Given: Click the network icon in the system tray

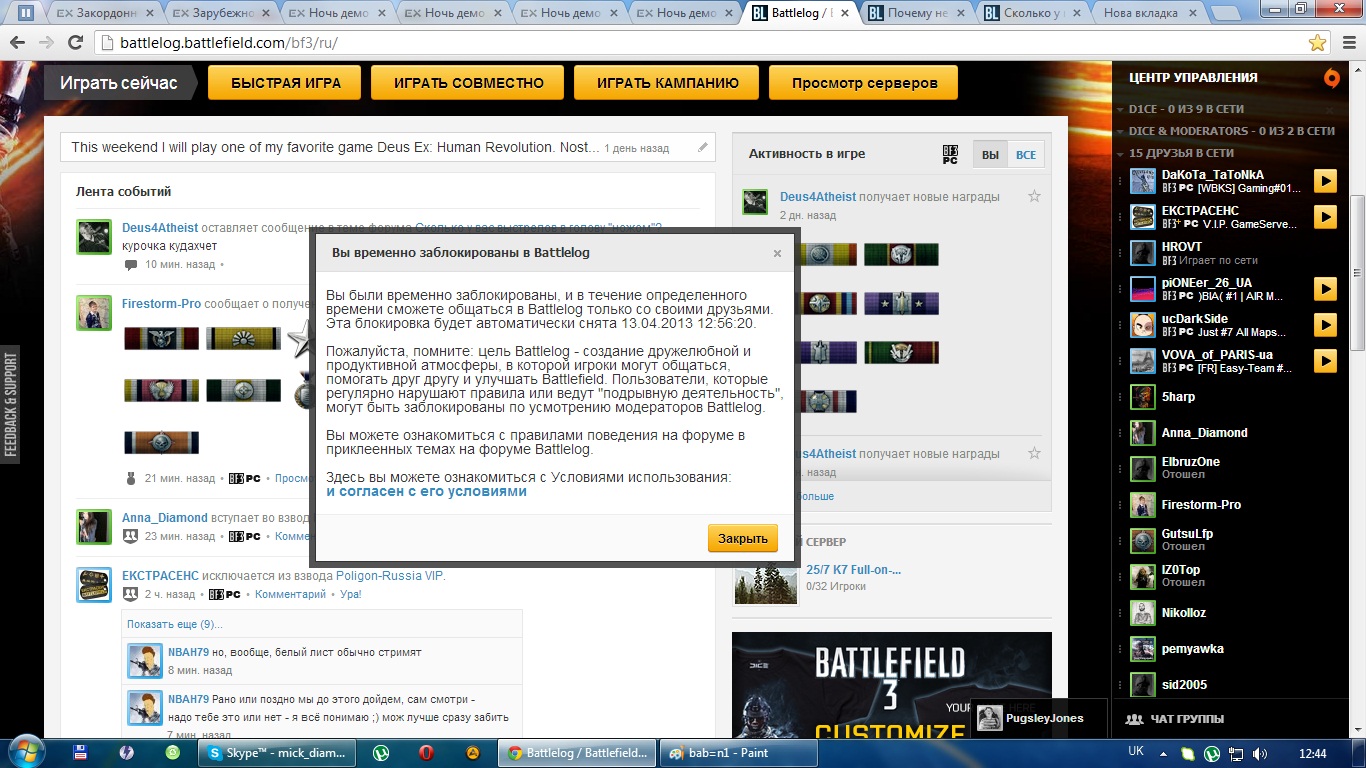Looking at the screenshot, I should 1236,753.
